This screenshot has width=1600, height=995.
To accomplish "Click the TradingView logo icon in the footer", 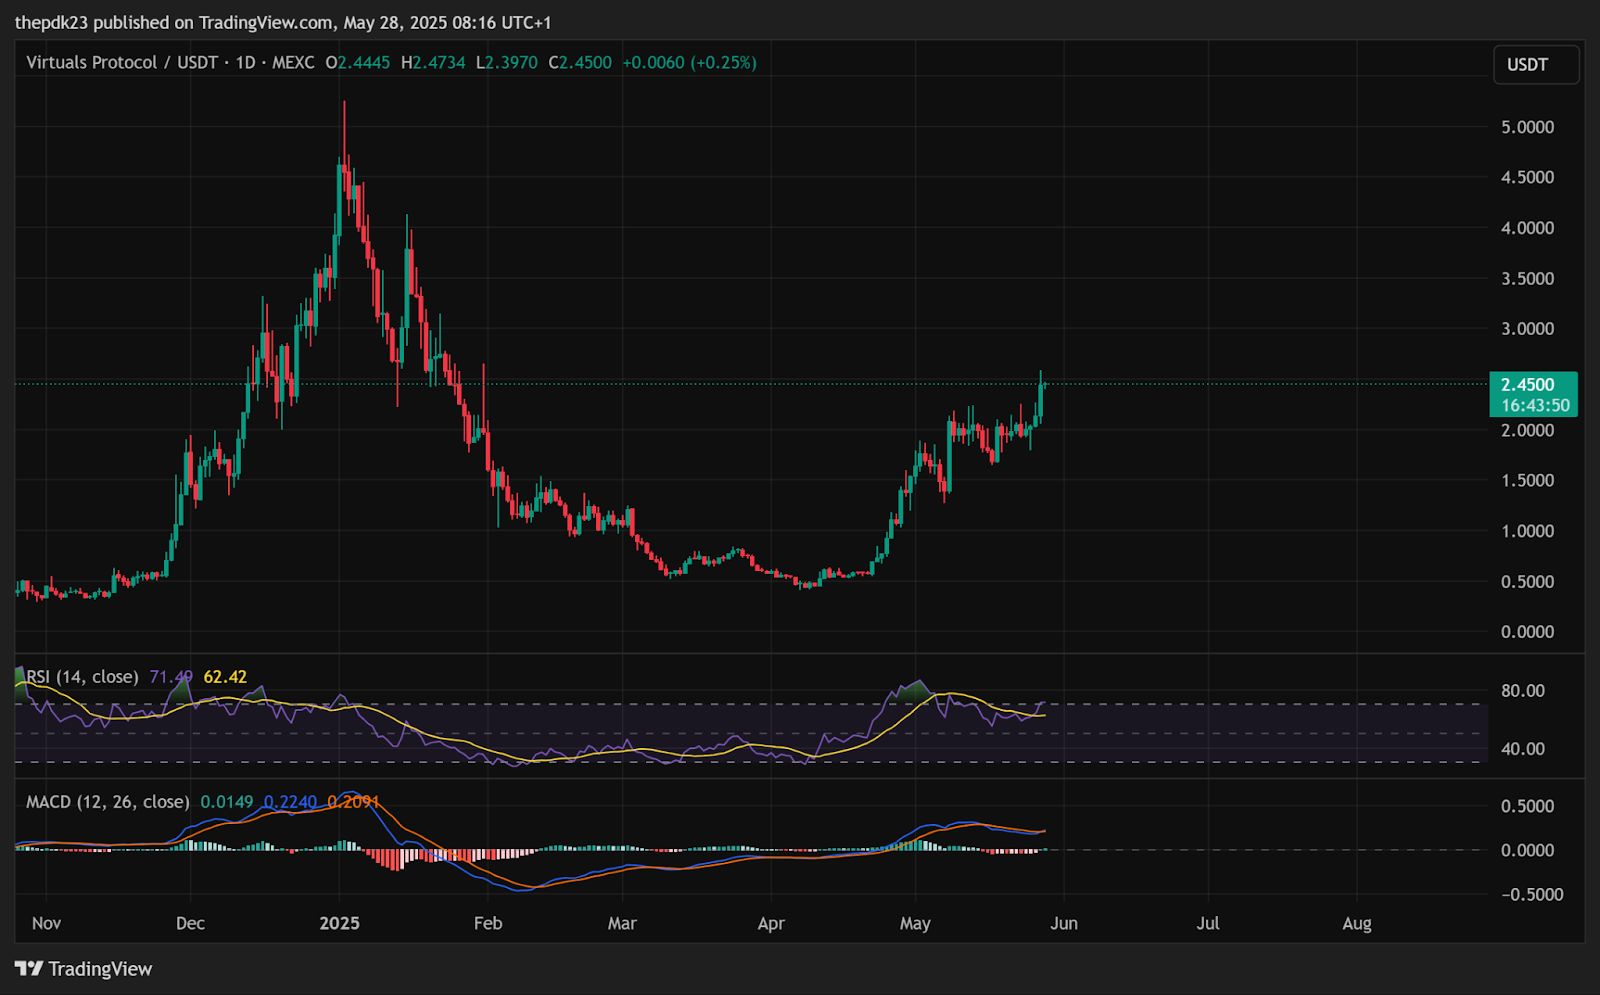I will tap(29, 969).
